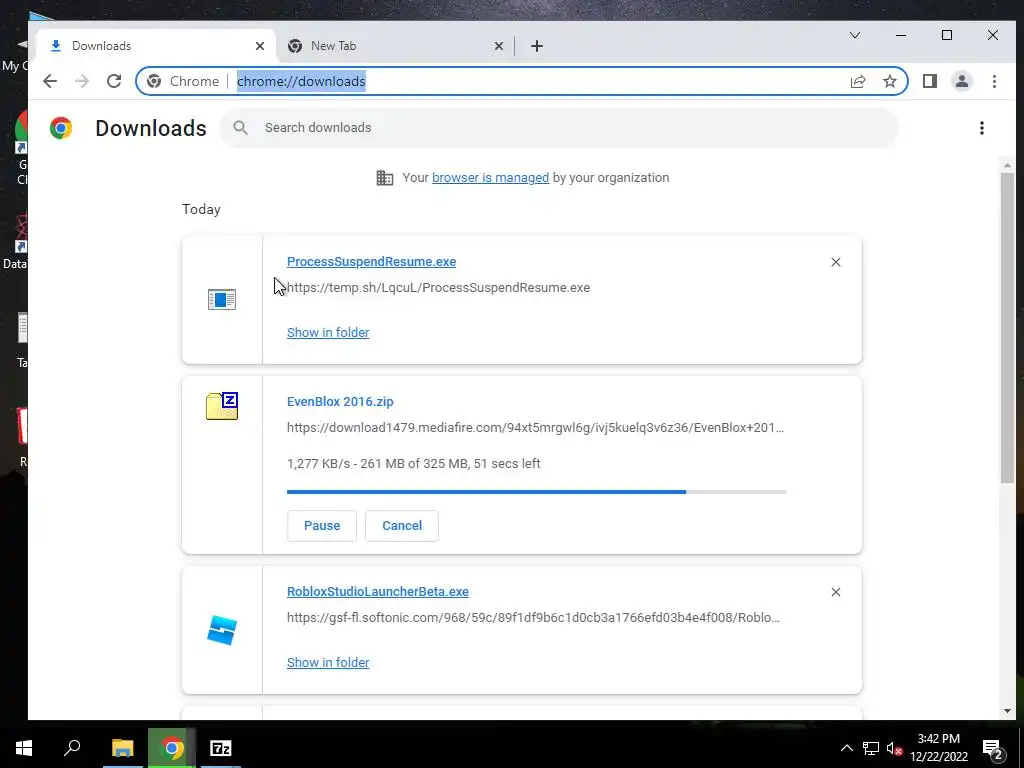Share this page via the address bar icon
1024x768 pixels.
(x=858, y=81)
